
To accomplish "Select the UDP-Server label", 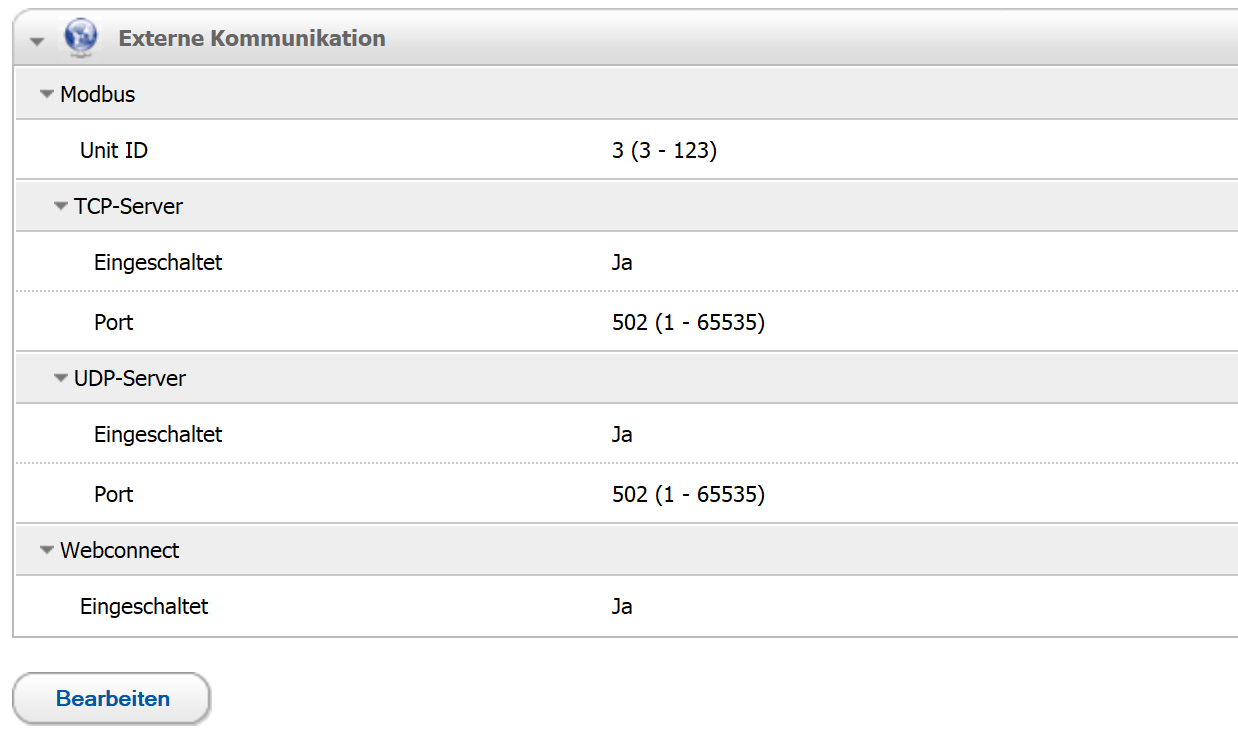I will coord(130,379).
